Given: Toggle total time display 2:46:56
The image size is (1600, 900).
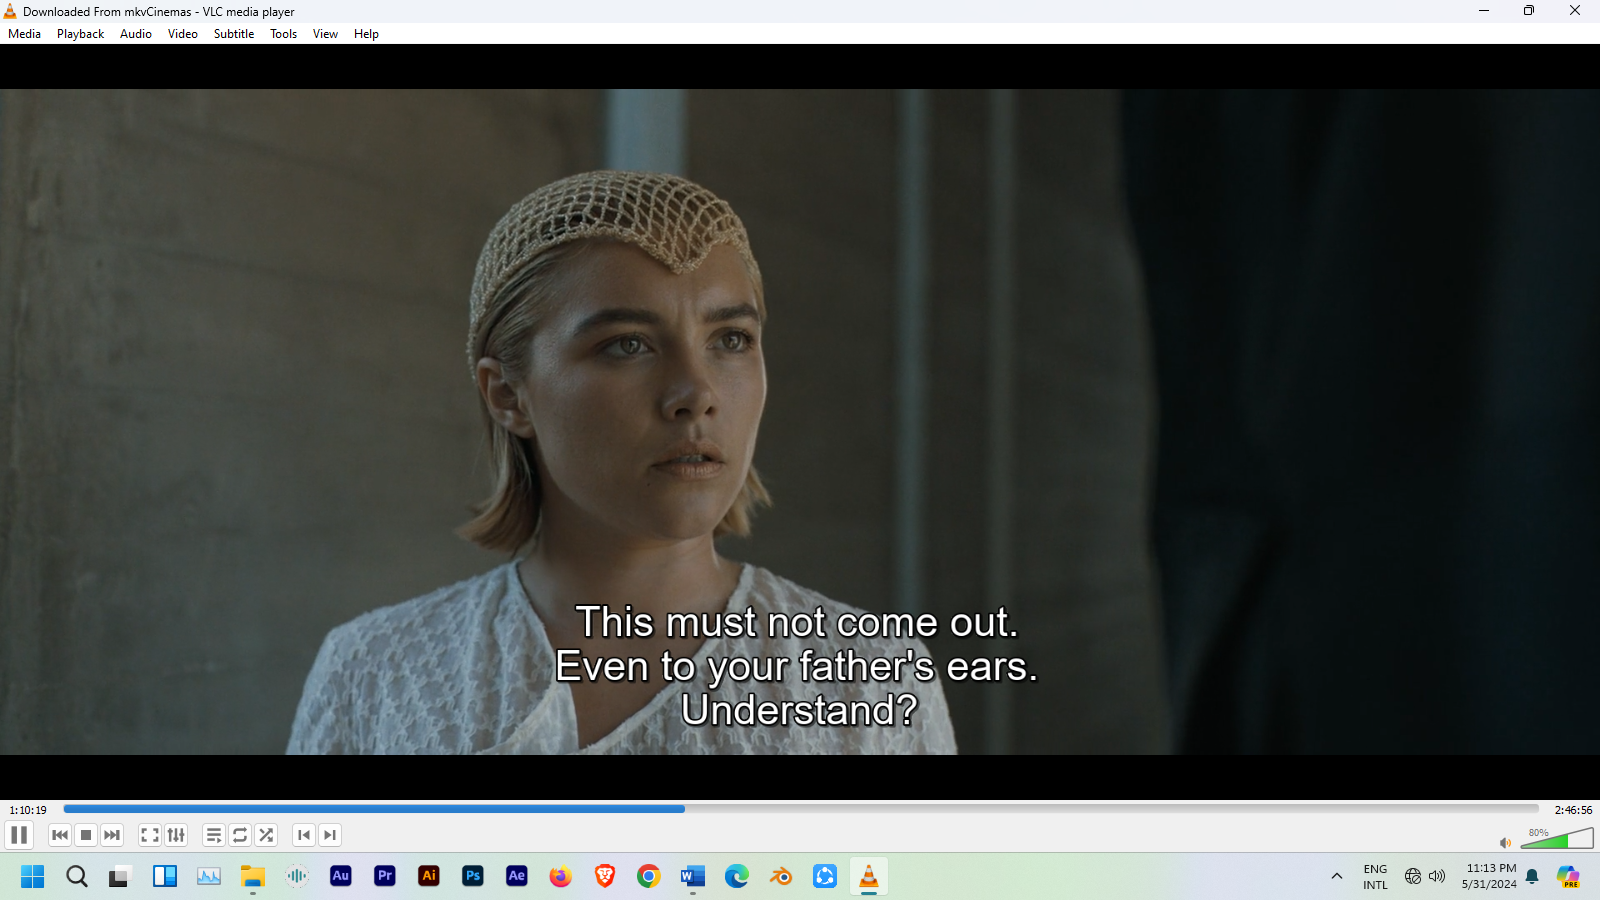Looking at the screenshot, I should (1573, 810).
